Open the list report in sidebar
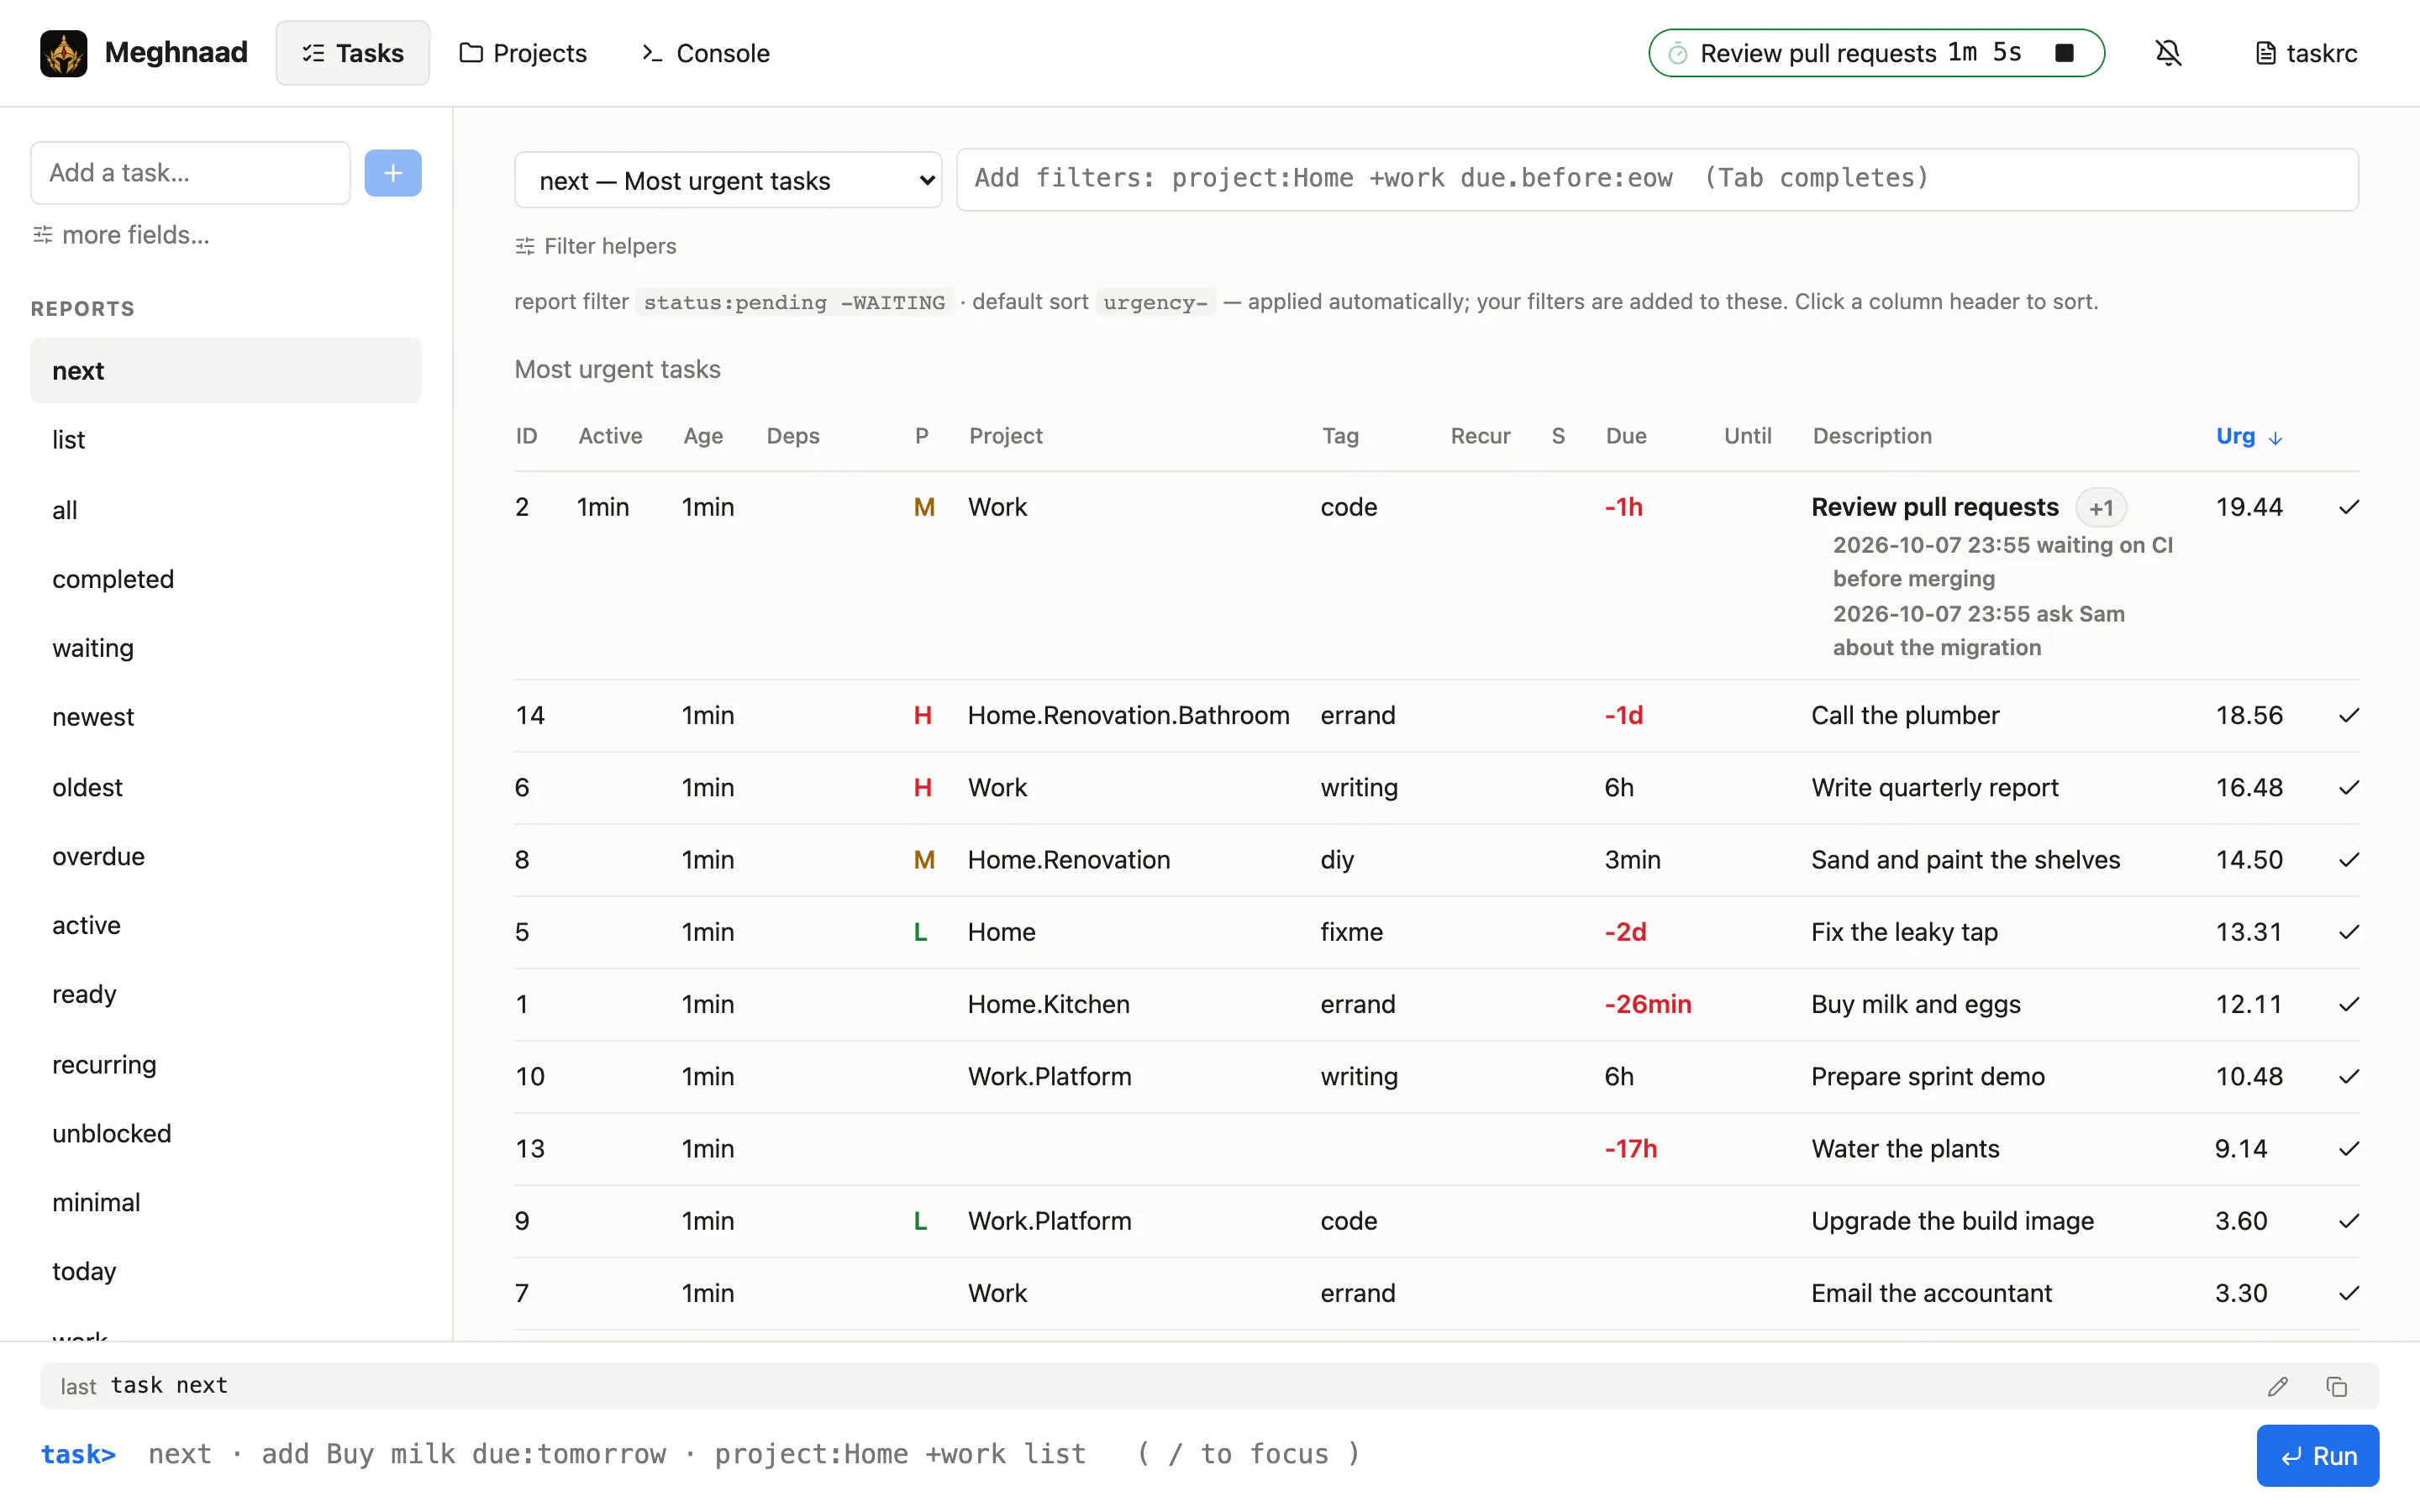This screenshot has width=2420, height=1512. 226,440
